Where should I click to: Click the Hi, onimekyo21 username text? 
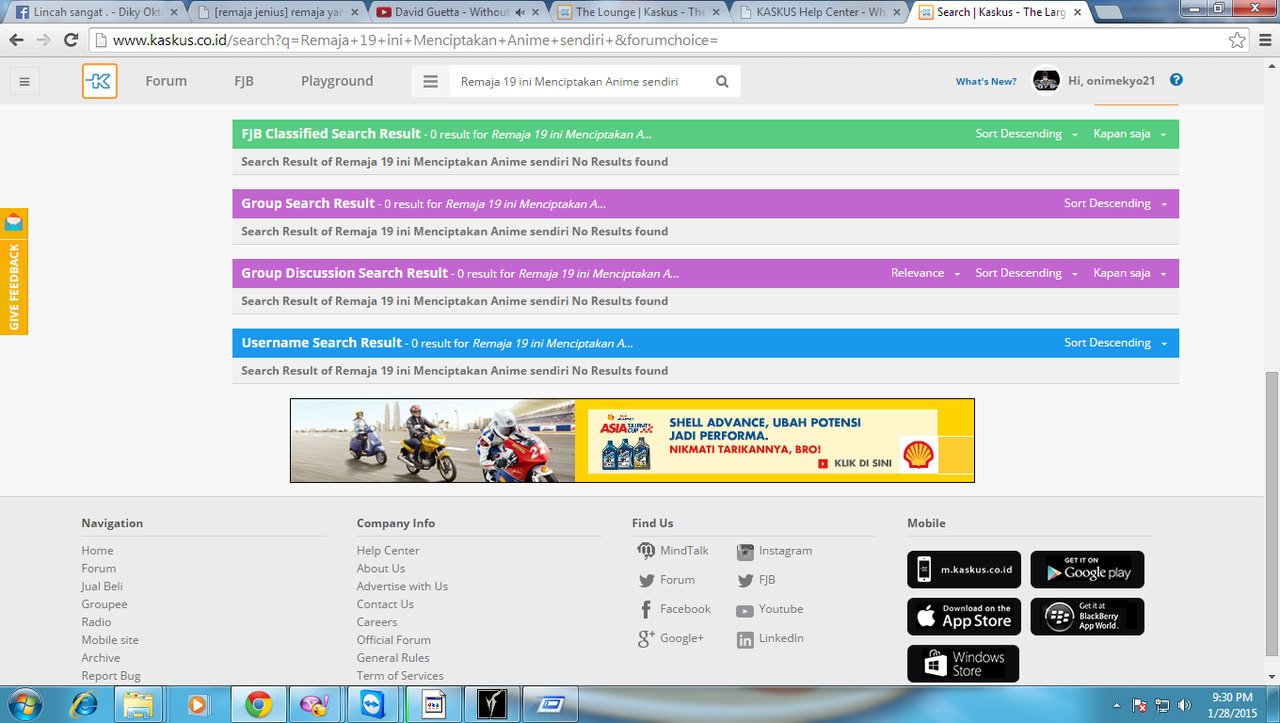[1111, 82]
